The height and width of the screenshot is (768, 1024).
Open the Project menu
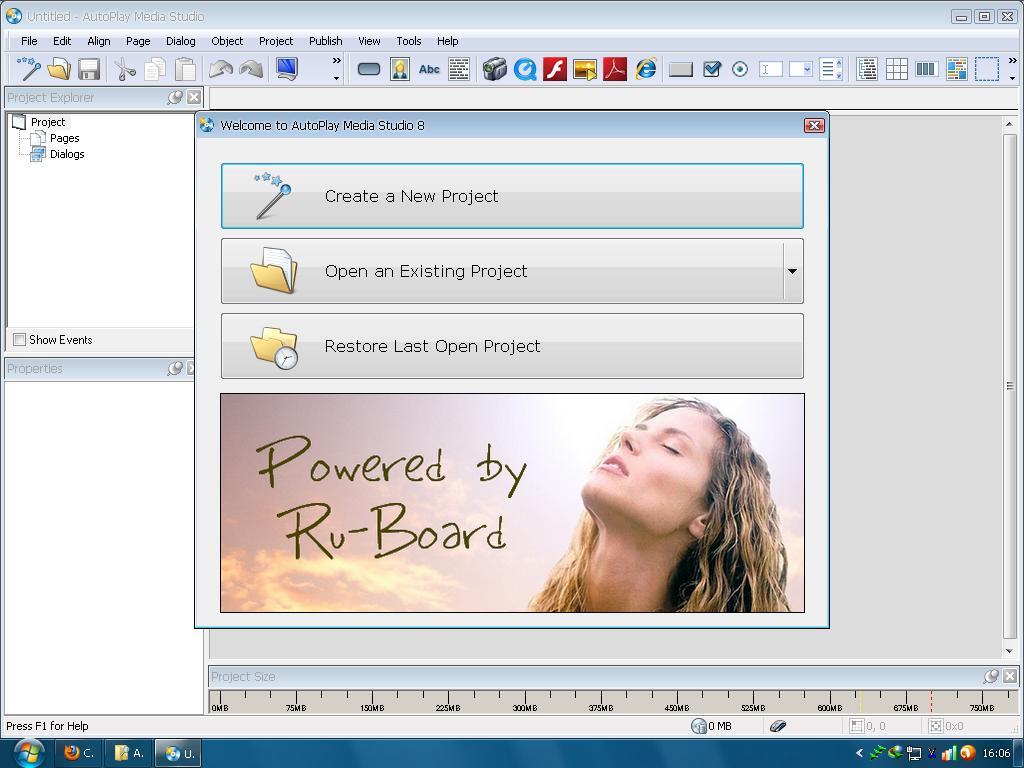click(x=276, y=40)
